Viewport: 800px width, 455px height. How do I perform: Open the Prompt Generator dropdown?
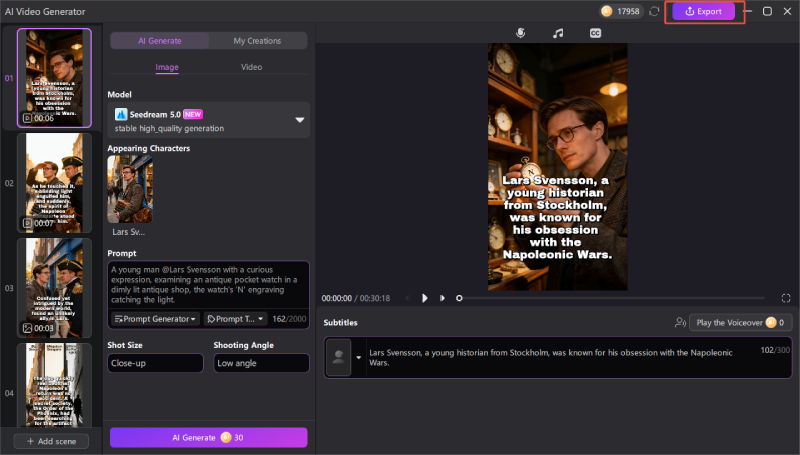(154, 319)
